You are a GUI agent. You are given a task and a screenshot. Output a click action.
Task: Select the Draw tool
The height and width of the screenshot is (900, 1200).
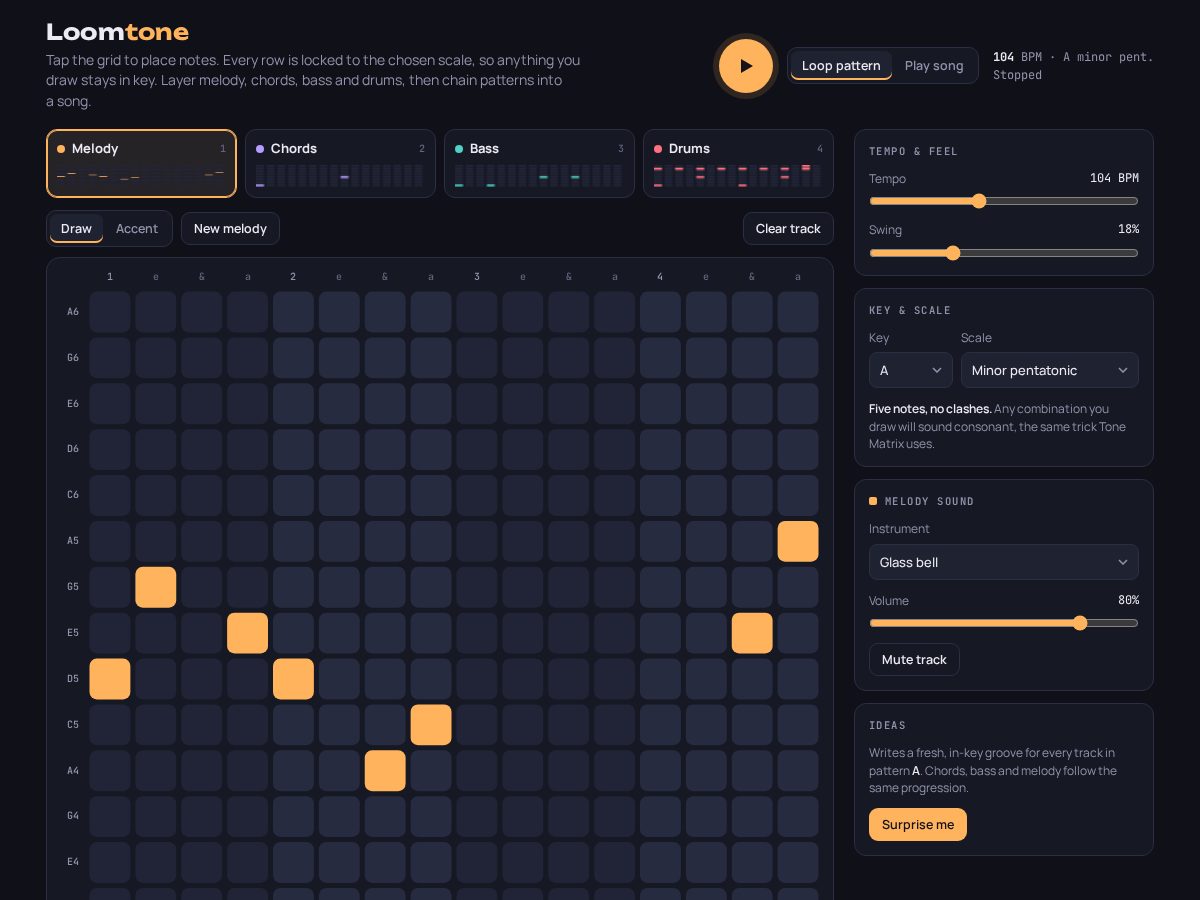[76, 228]
